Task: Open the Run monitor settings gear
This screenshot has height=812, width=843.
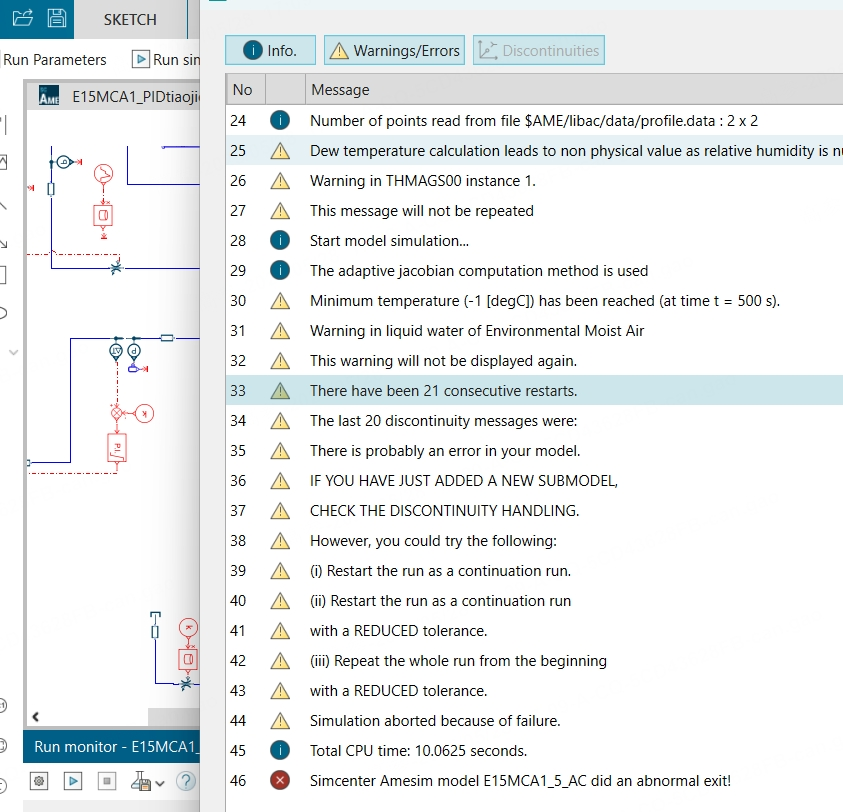Action: pyautogui.click(x=40, y=781)
